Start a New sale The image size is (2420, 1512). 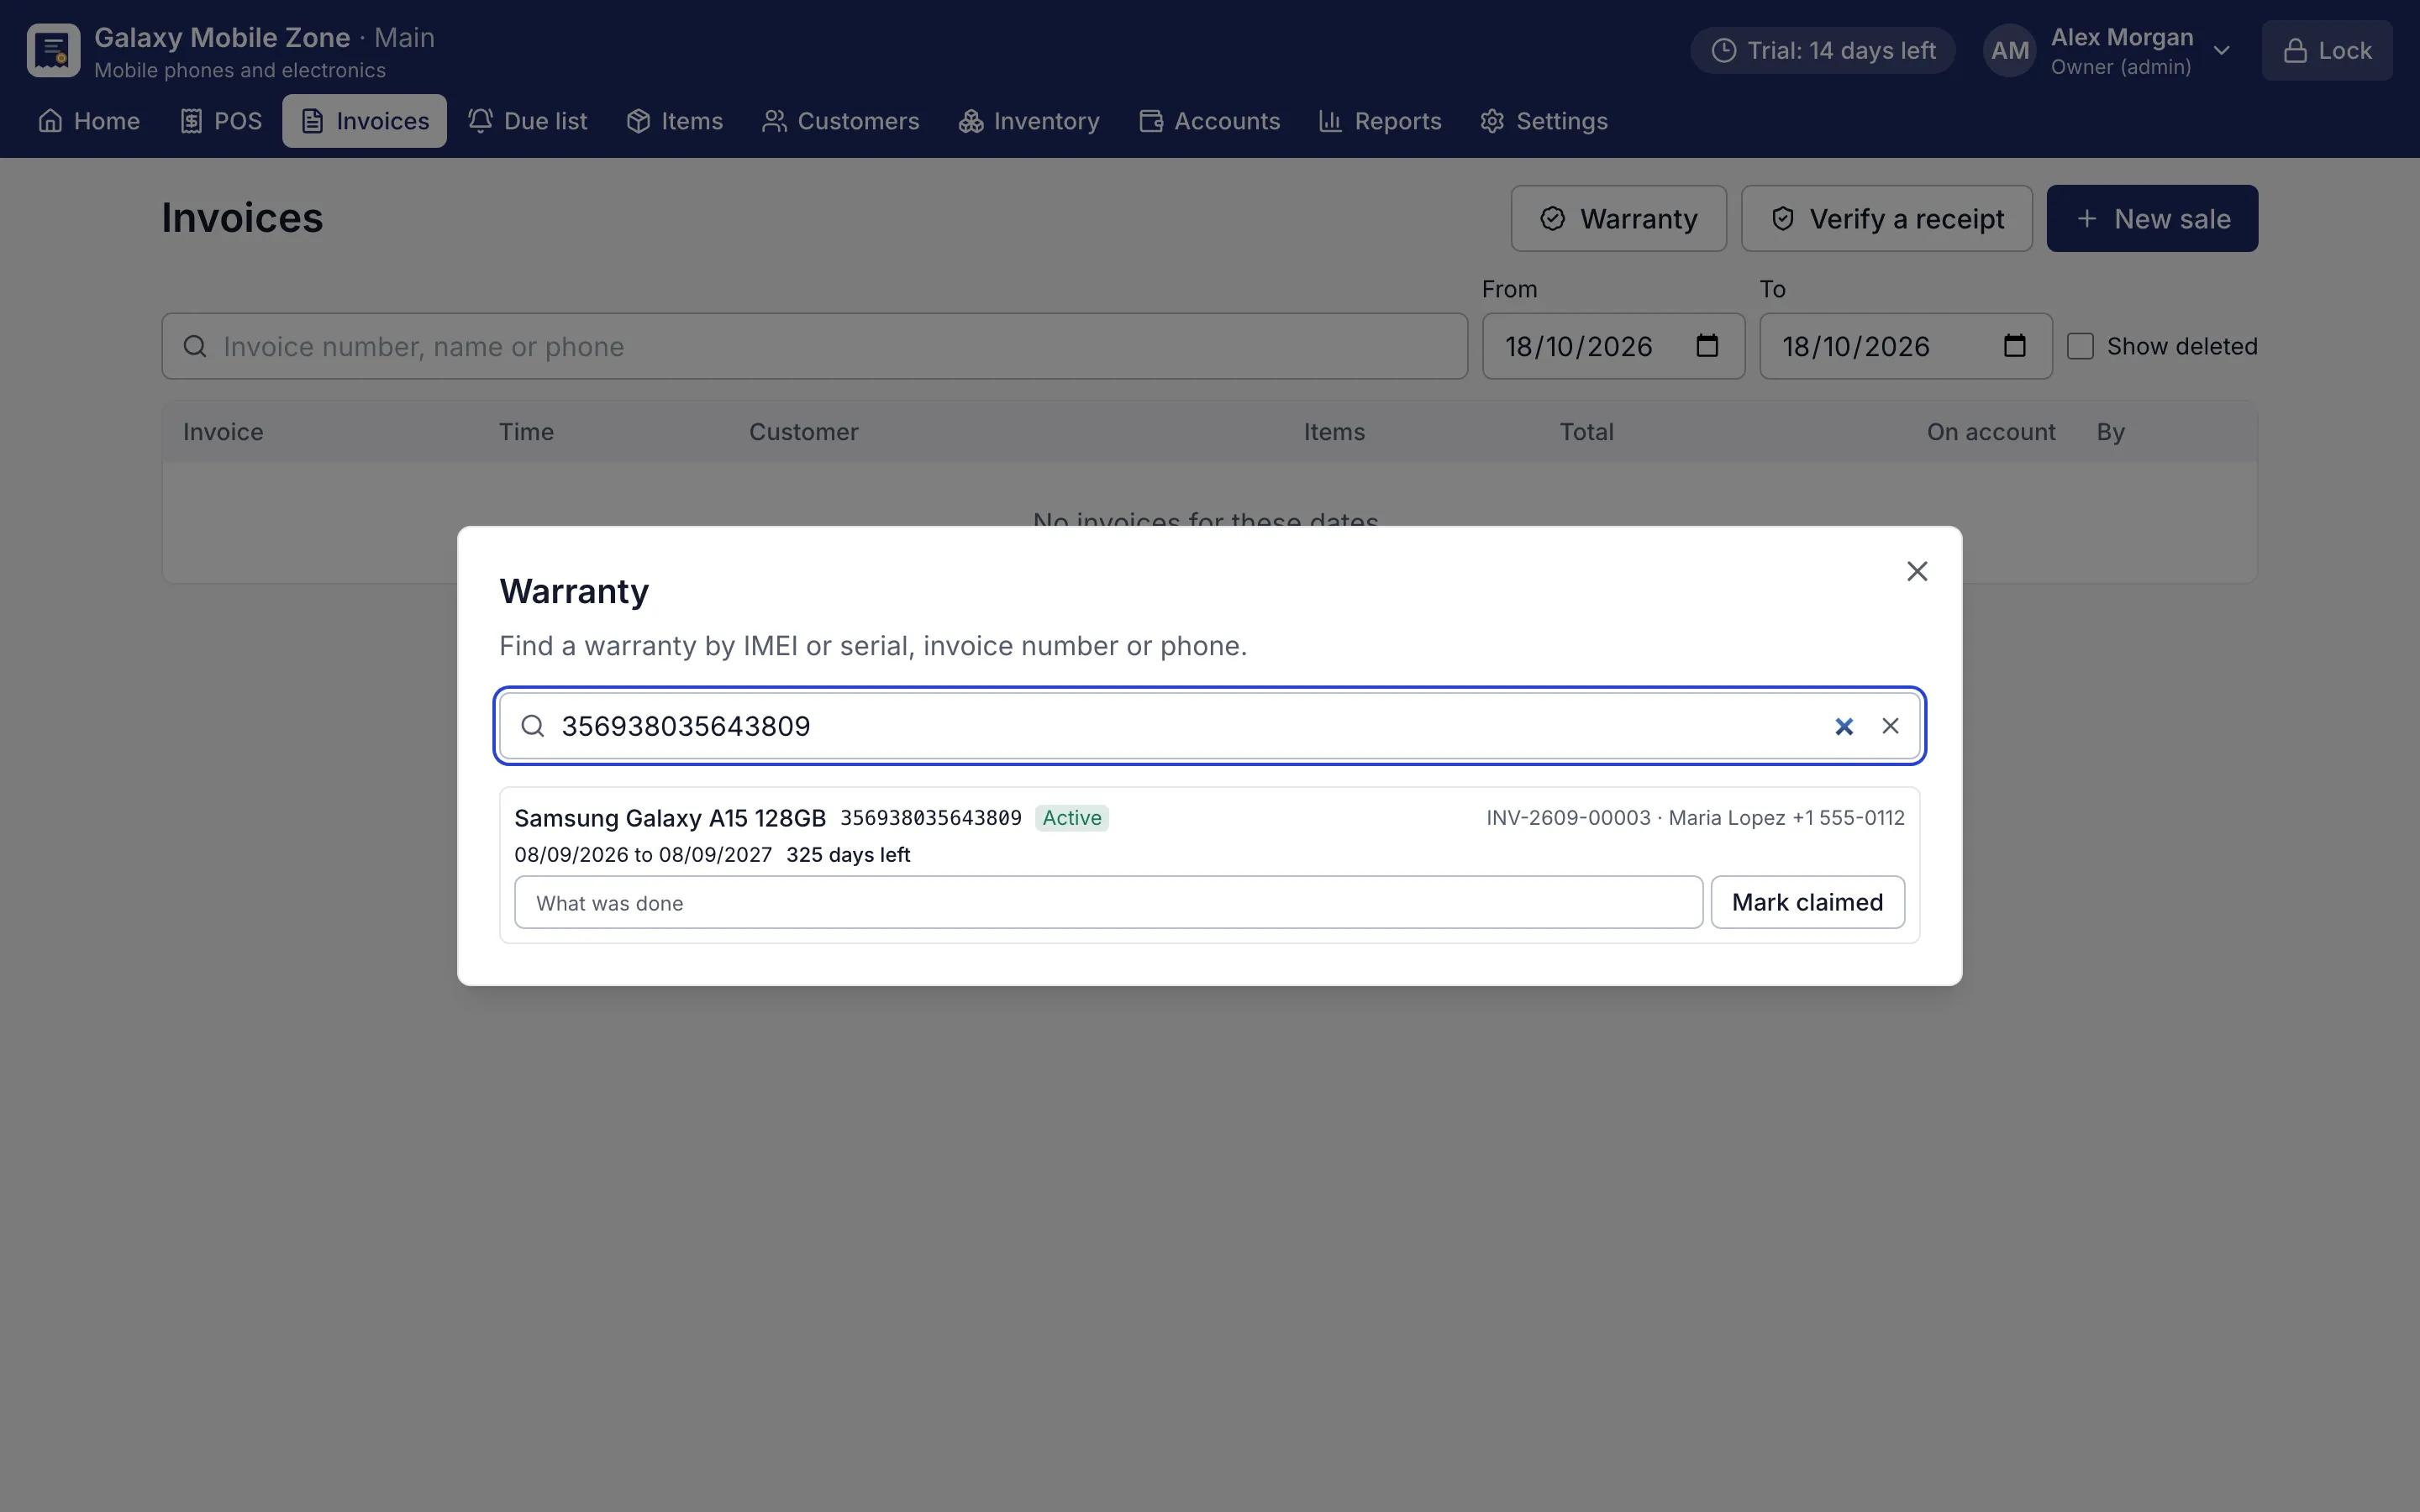coord(2152,218)
